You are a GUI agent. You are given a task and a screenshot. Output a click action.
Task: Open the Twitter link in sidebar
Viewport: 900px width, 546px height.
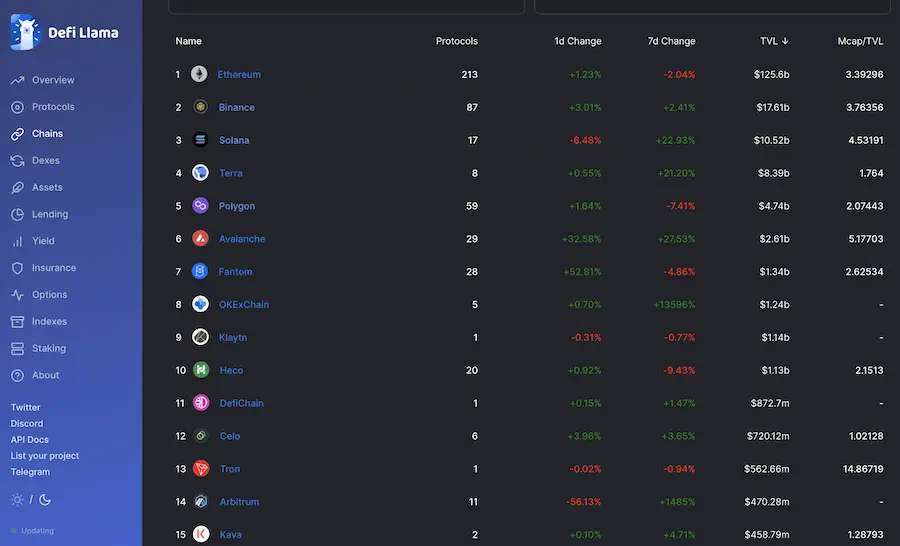click(x=26, y=408)
